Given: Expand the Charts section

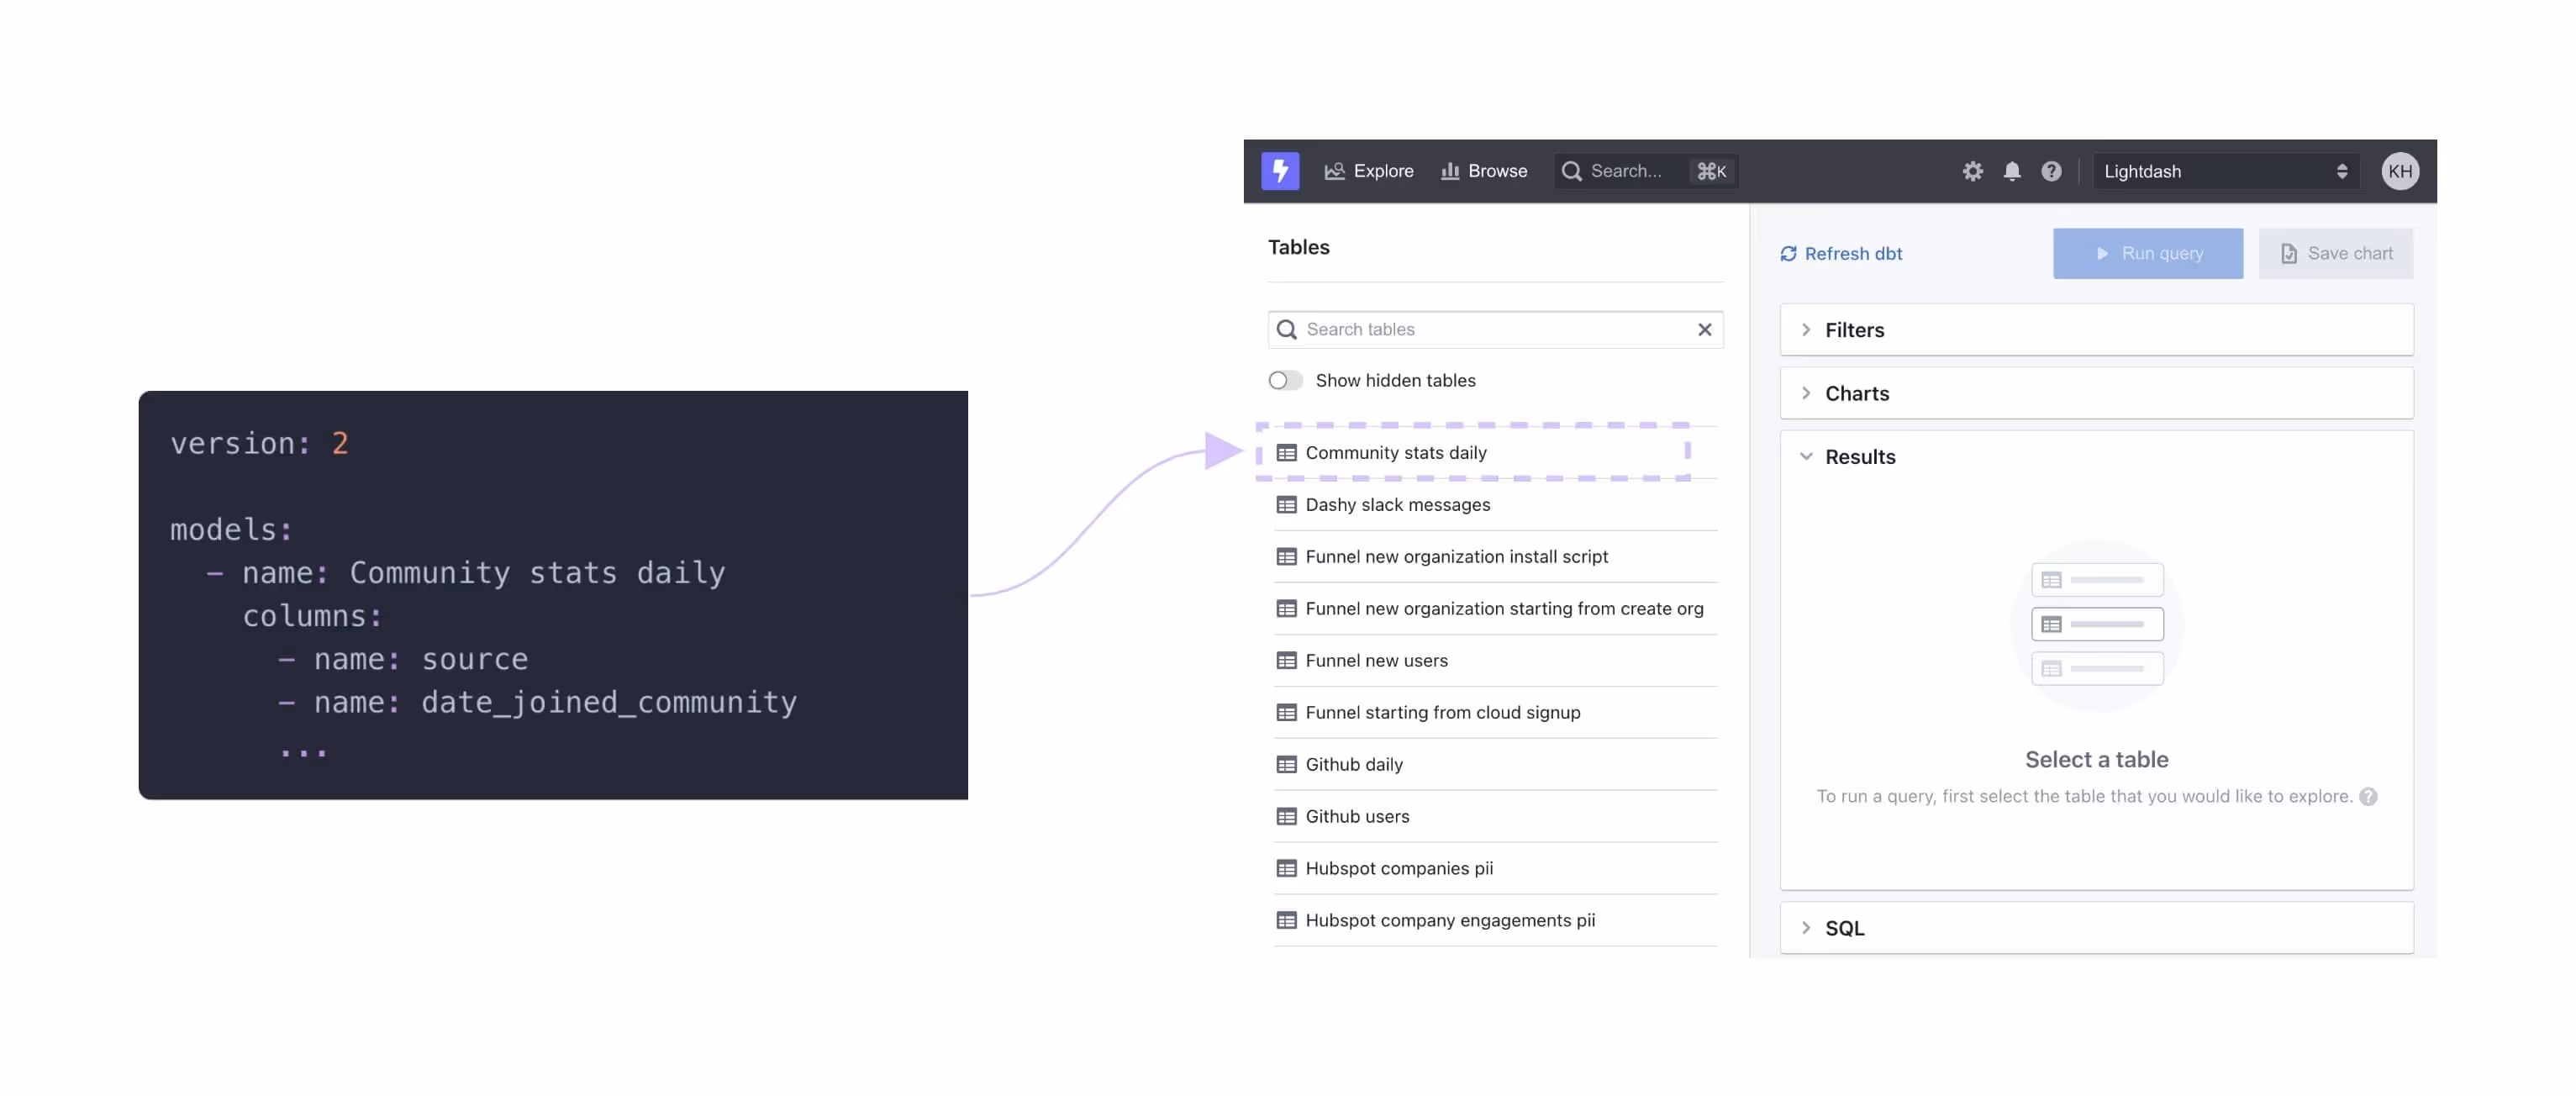Looking at the screenshot, I should click(1856, 393).
